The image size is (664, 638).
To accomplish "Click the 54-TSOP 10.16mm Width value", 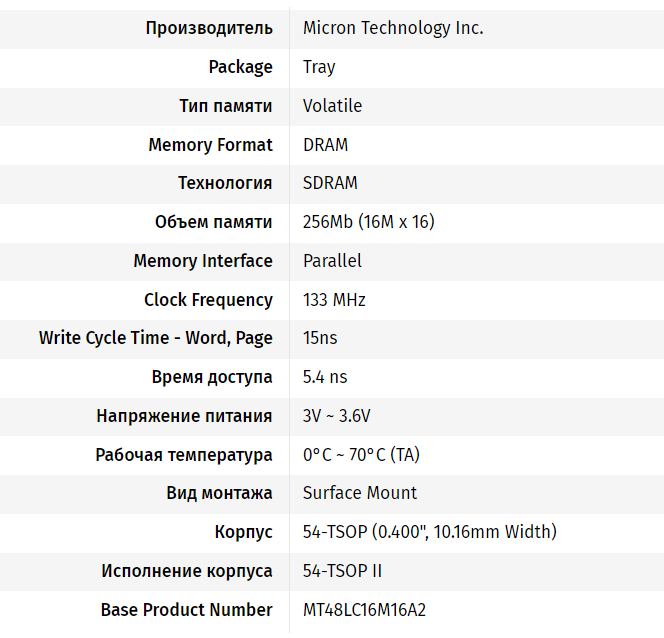I will click(430, 532).
